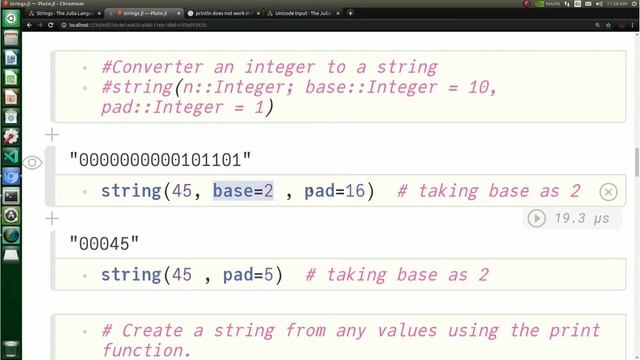Open the Chromium three-dot menu
This screenshot has height=360, width=640.
632,25
